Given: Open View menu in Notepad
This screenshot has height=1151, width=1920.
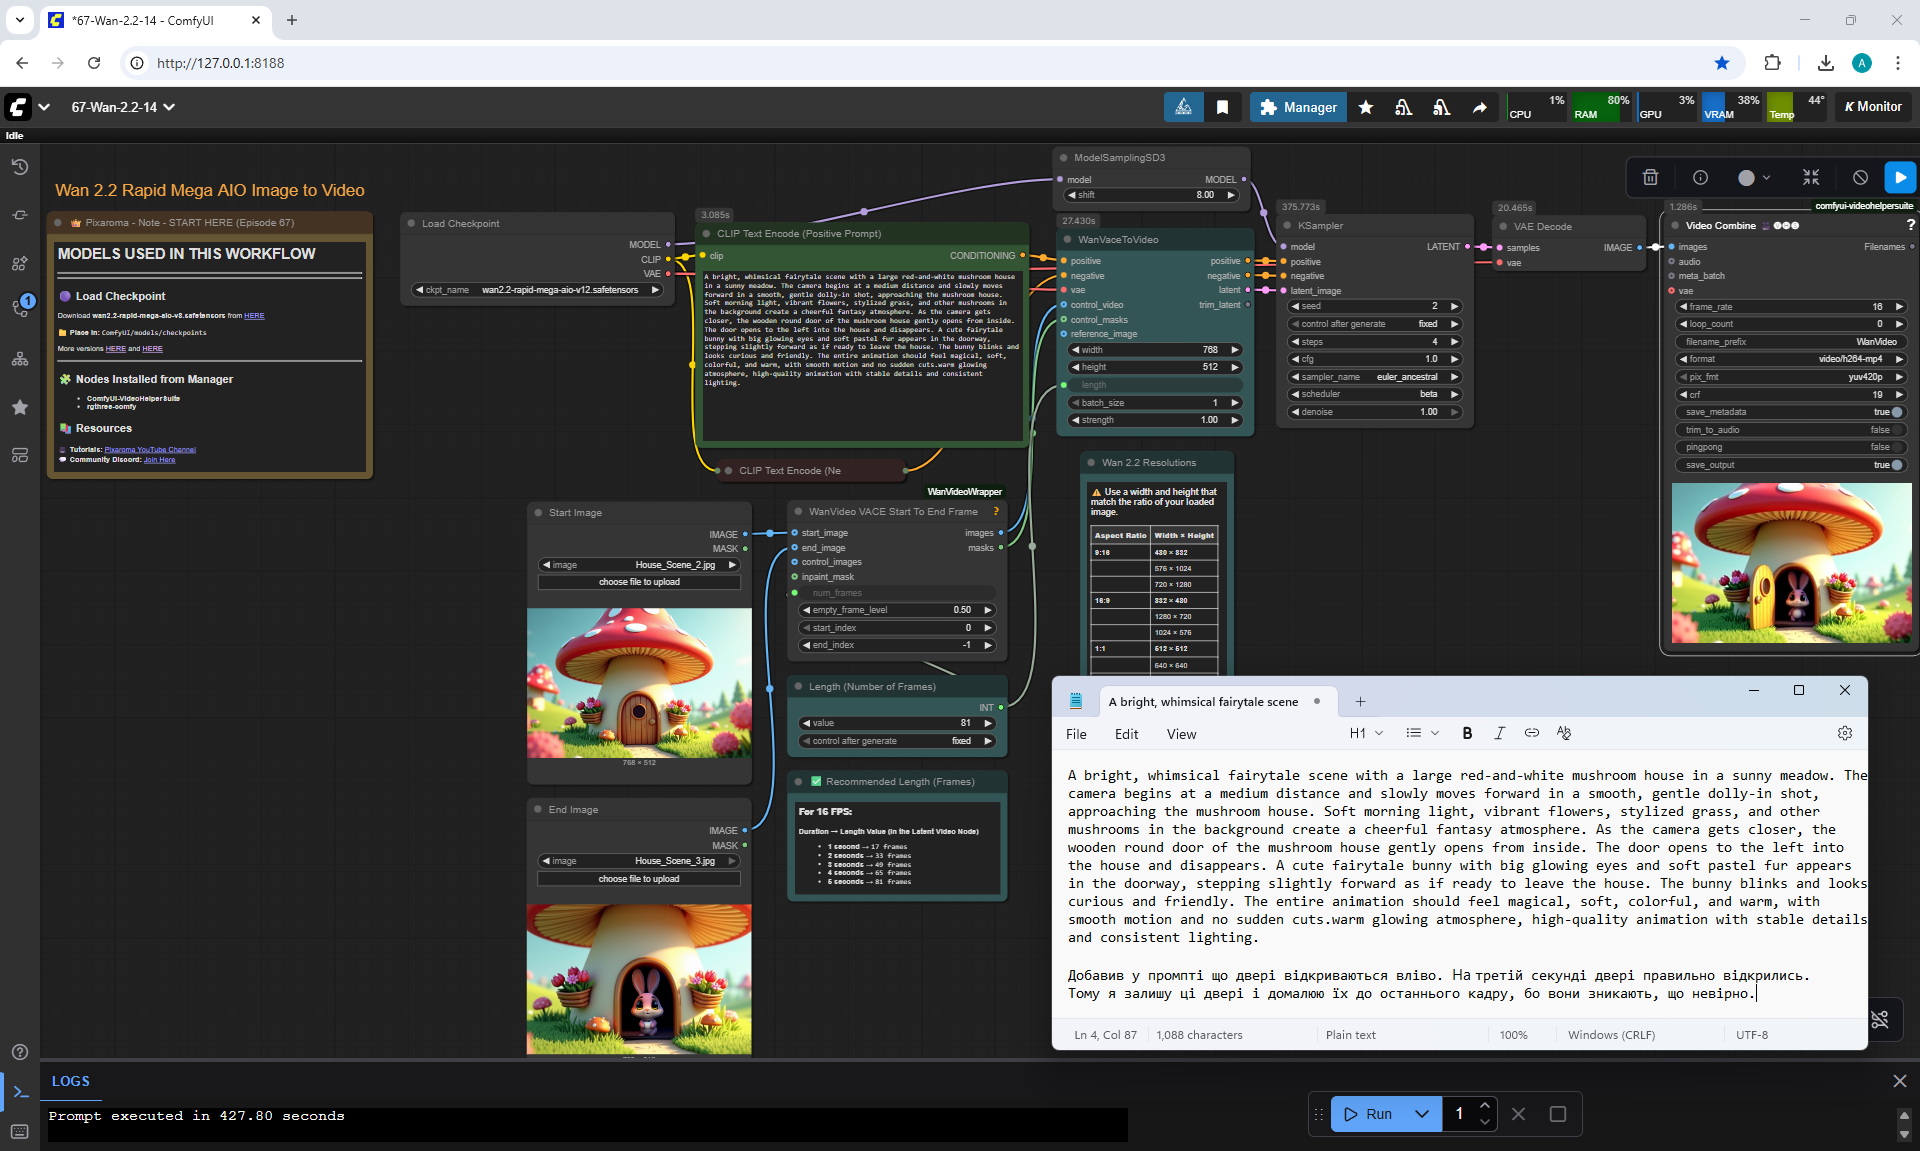Looking at the screenshot, I should click(1181, 734).
